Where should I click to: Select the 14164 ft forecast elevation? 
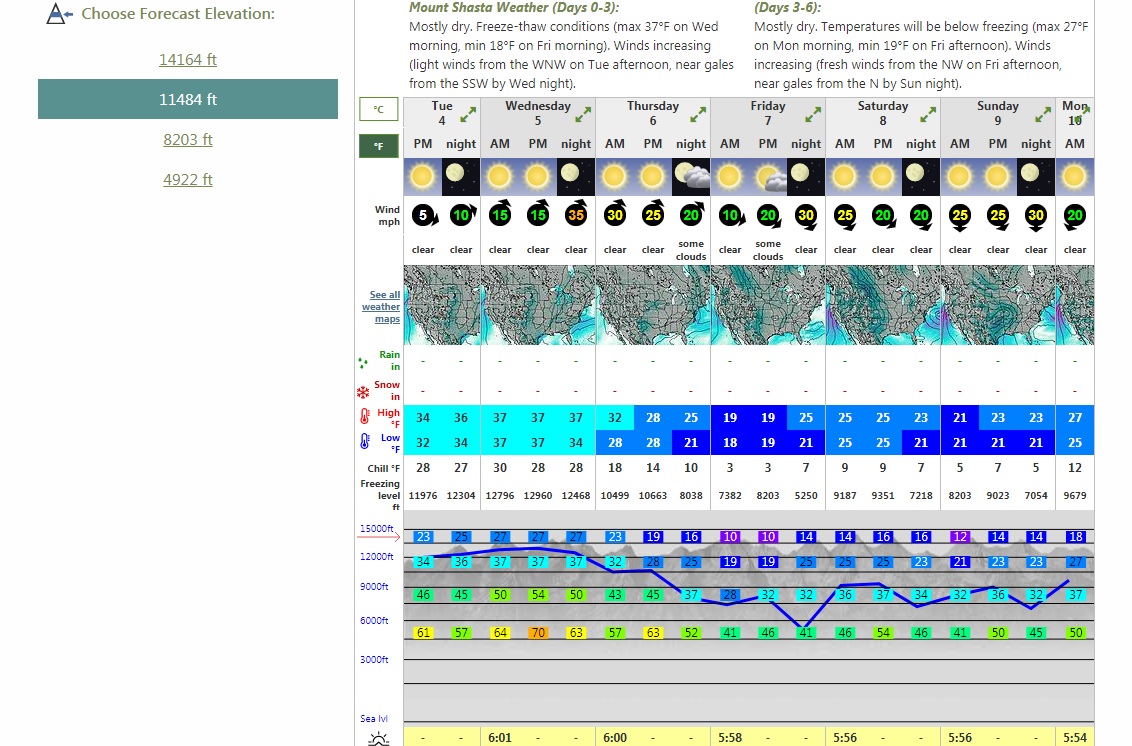[x=188, y=59]
